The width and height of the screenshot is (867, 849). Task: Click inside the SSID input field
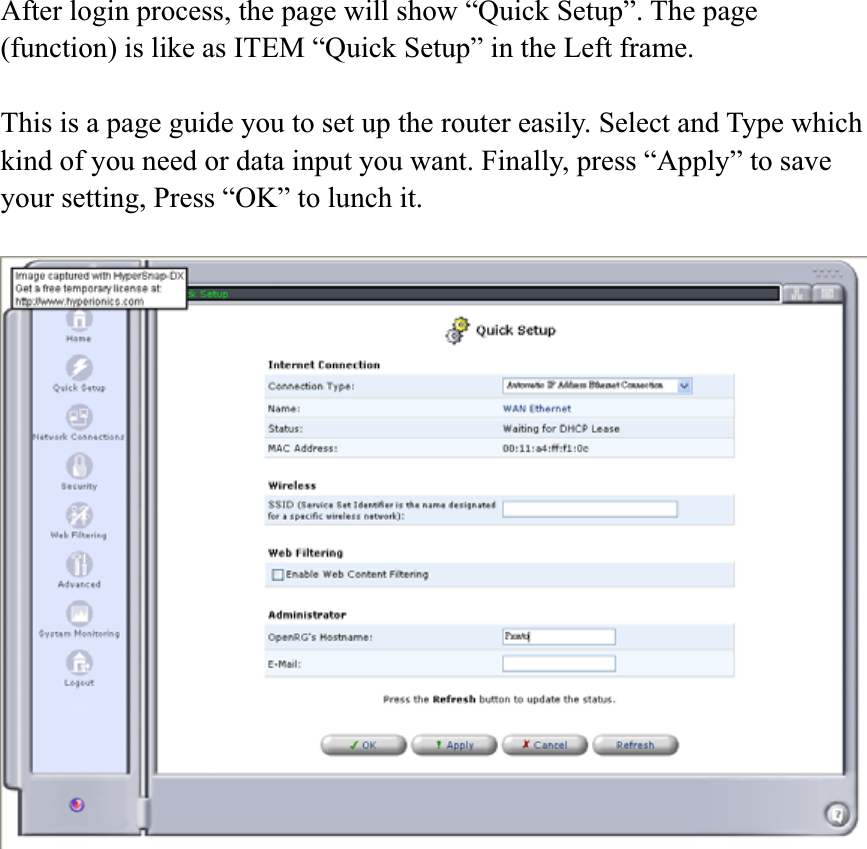(x=589, y=510)
